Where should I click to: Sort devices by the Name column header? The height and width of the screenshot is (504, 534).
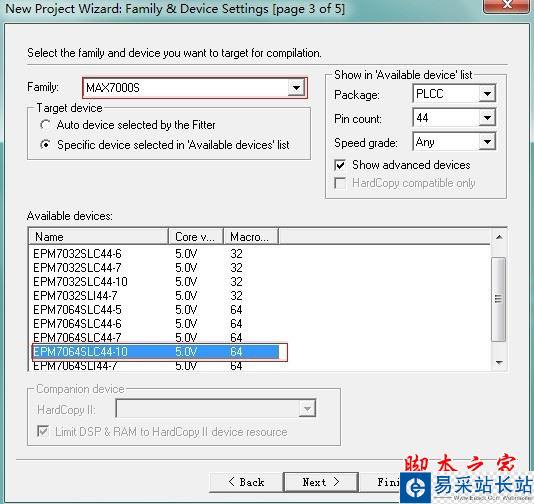(98, 237)
